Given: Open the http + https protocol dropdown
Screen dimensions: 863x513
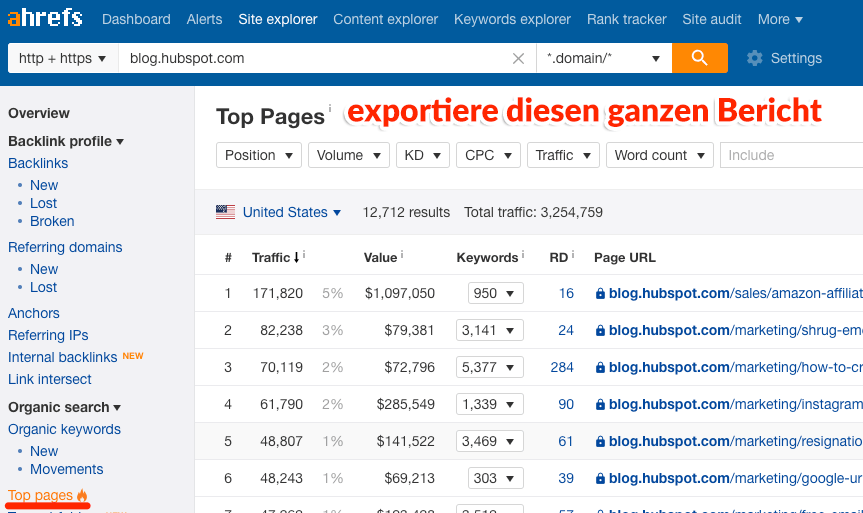Looking at the screenshot, I should click(63, 58).
